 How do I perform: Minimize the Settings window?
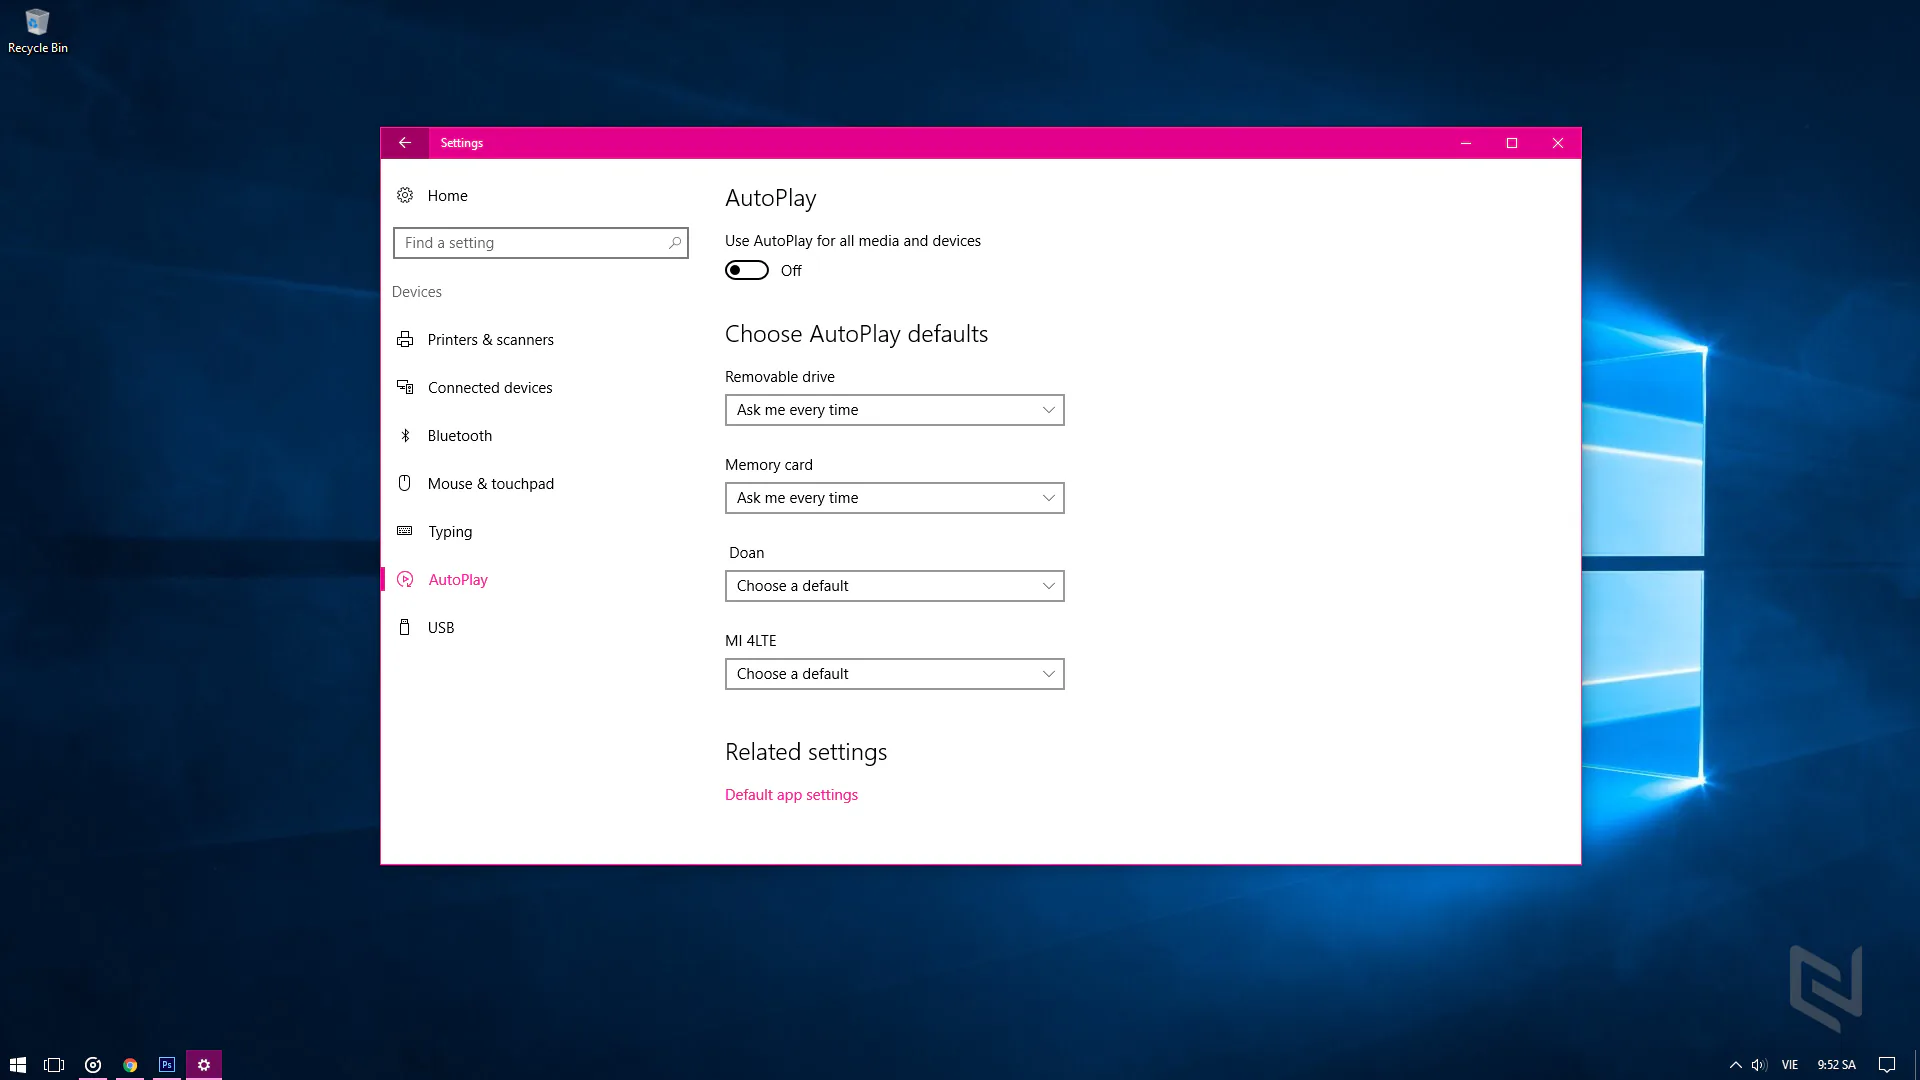click(x=1466, y=143)
